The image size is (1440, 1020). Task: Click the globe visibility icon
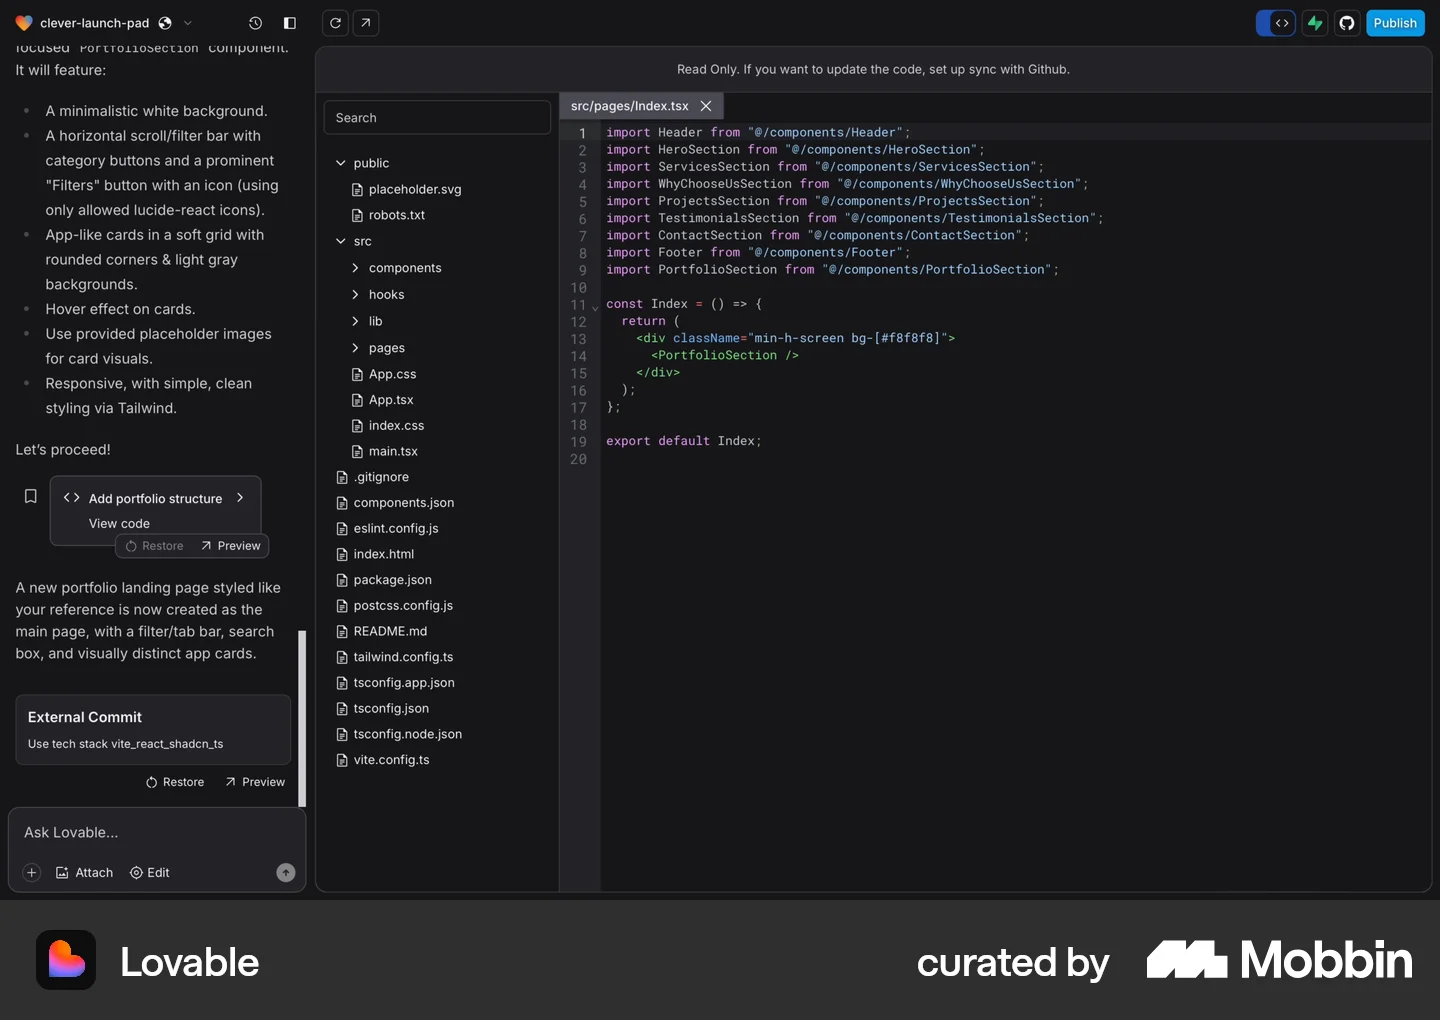coord(165,23)
